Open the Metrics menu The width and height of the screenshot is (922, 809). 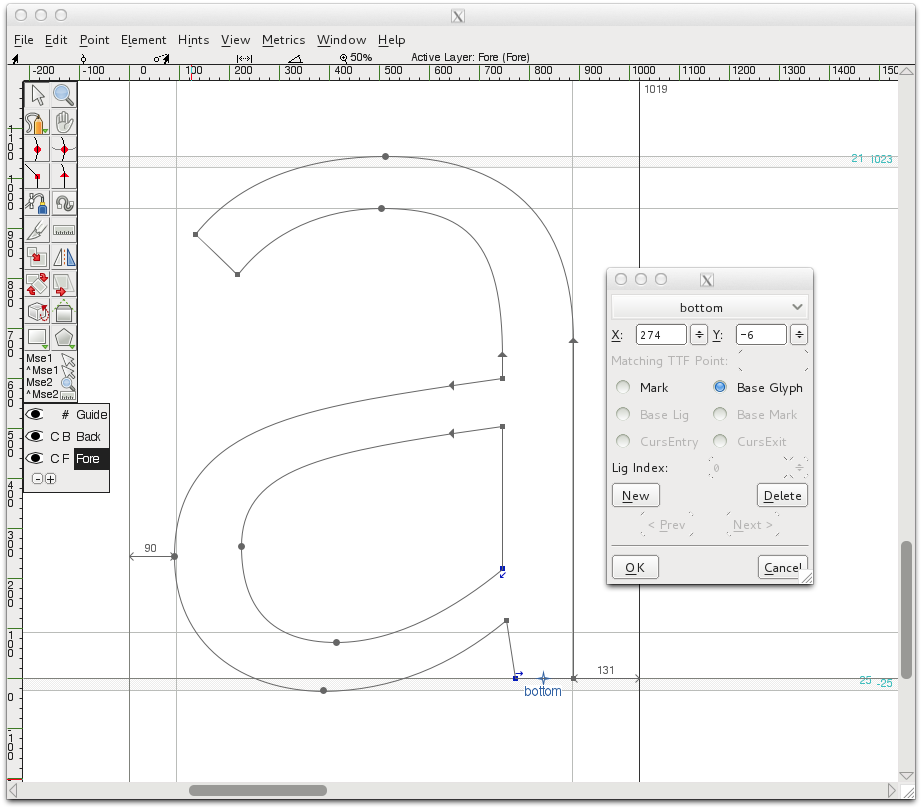[x=283, y=40]
